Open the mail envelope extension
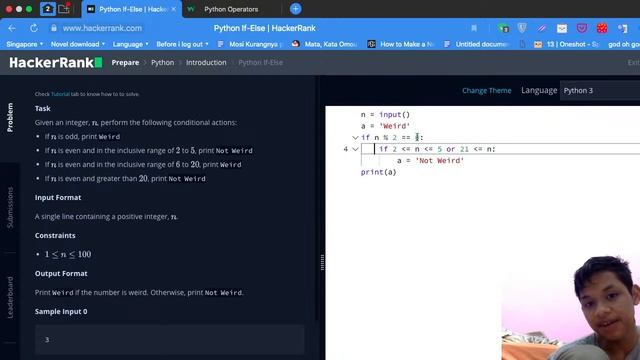Image resolution: width=640 pixels, height=360 pixels. point(562,28)
